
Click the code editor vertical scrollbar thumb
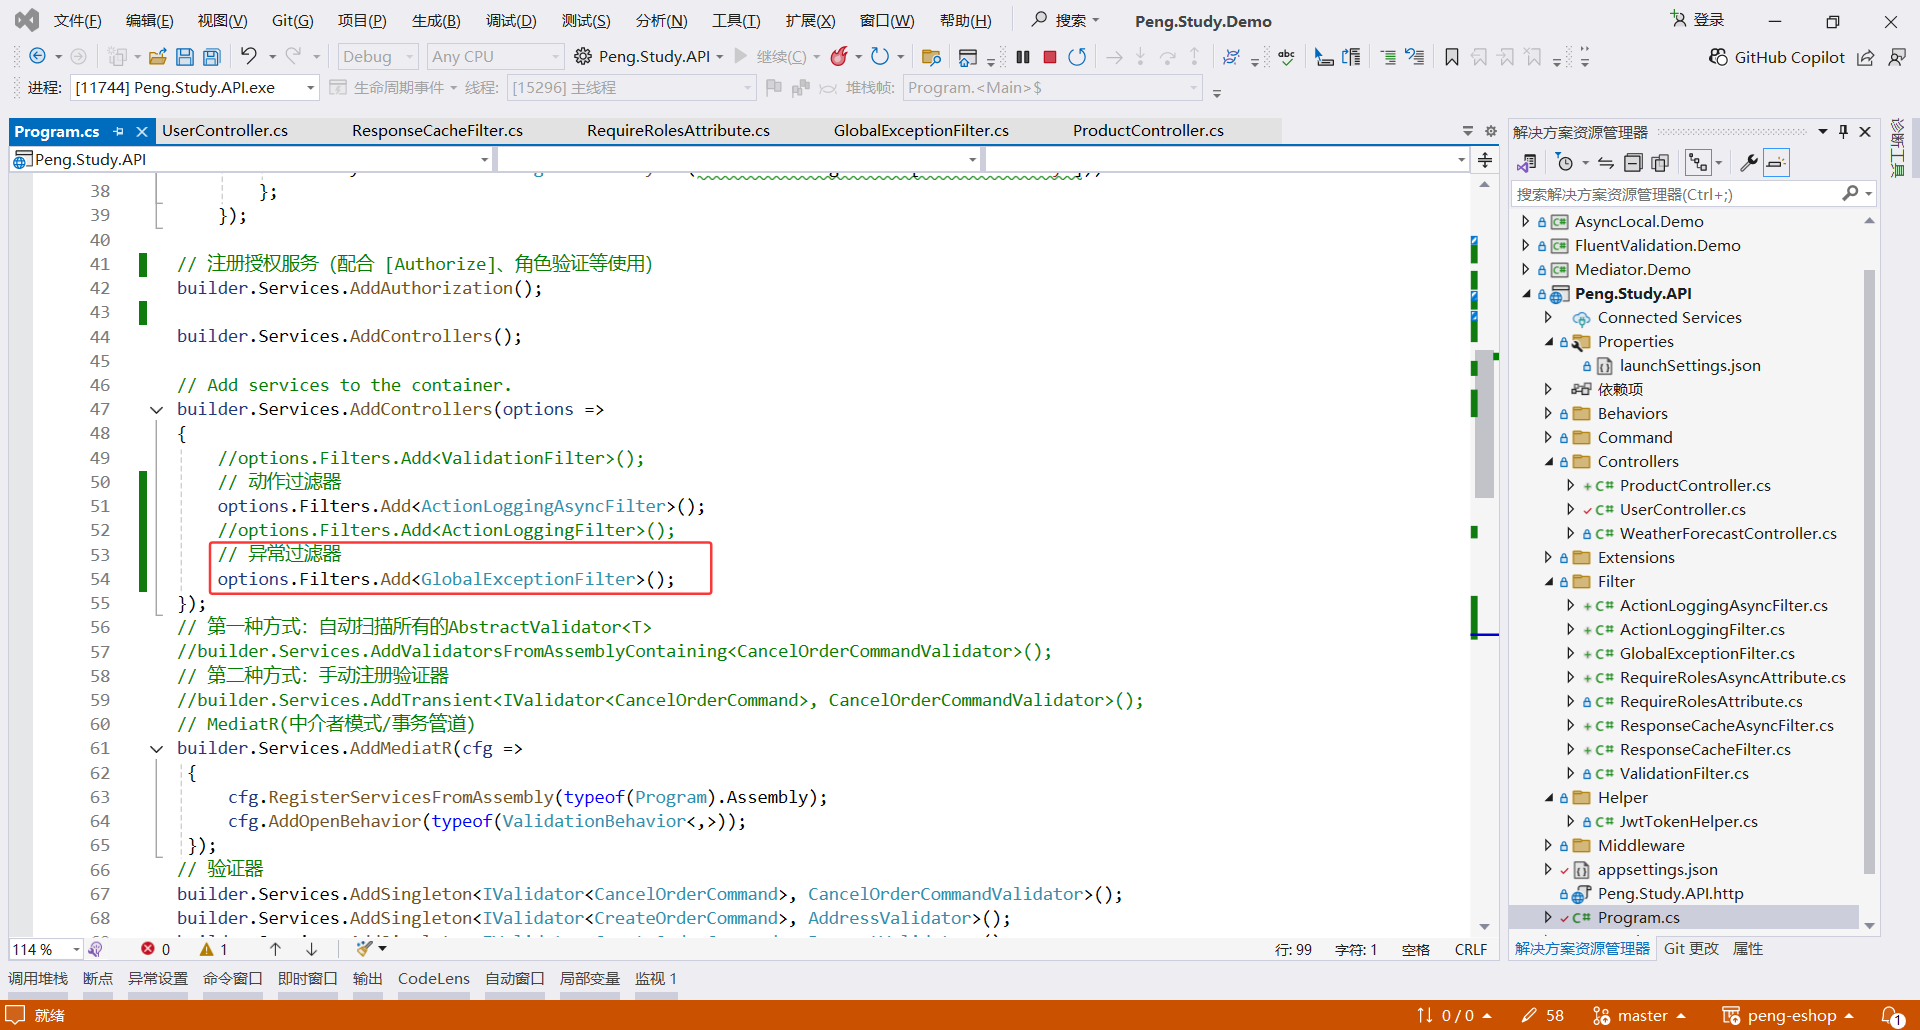point(1484,425)
